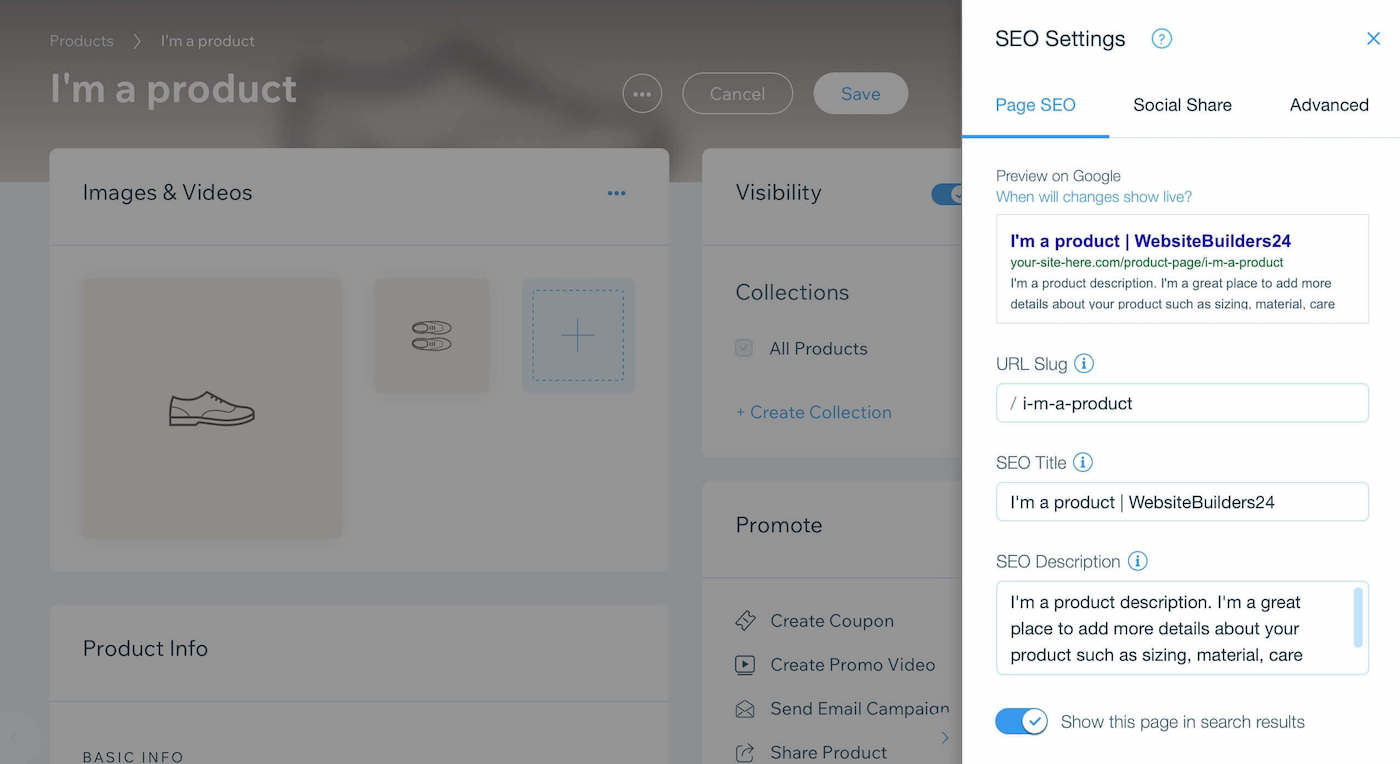Click the Cancel button

tap(737, 94)
